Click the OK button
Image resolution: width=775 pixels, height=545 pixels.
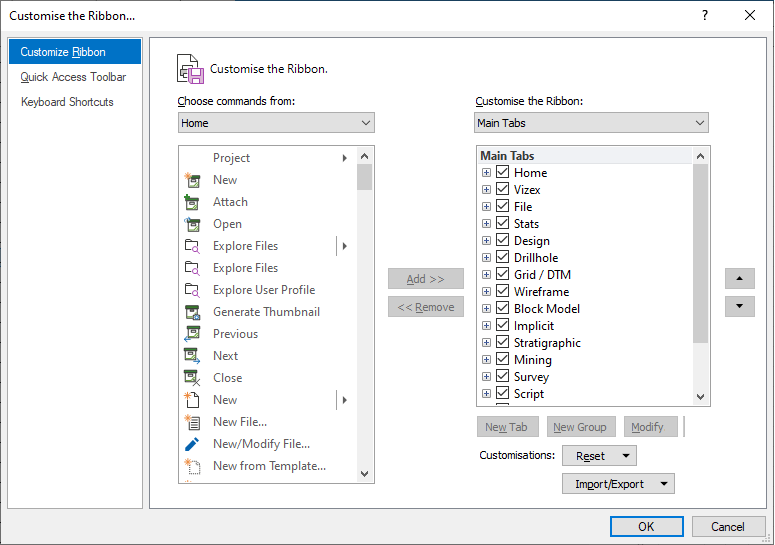(x=646, y=527)
